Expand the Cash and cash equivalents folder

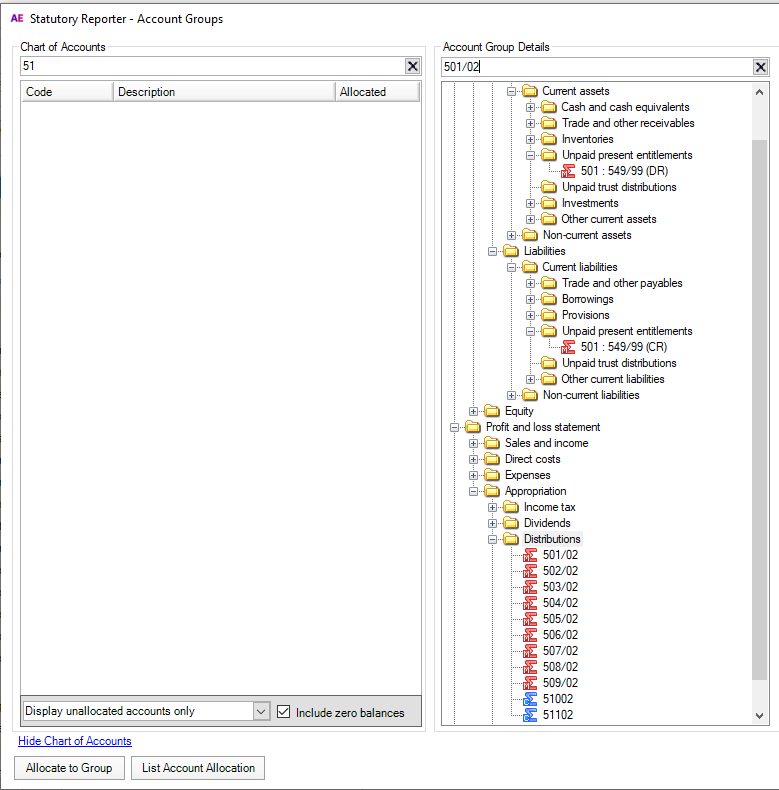[x=531, y=107]
